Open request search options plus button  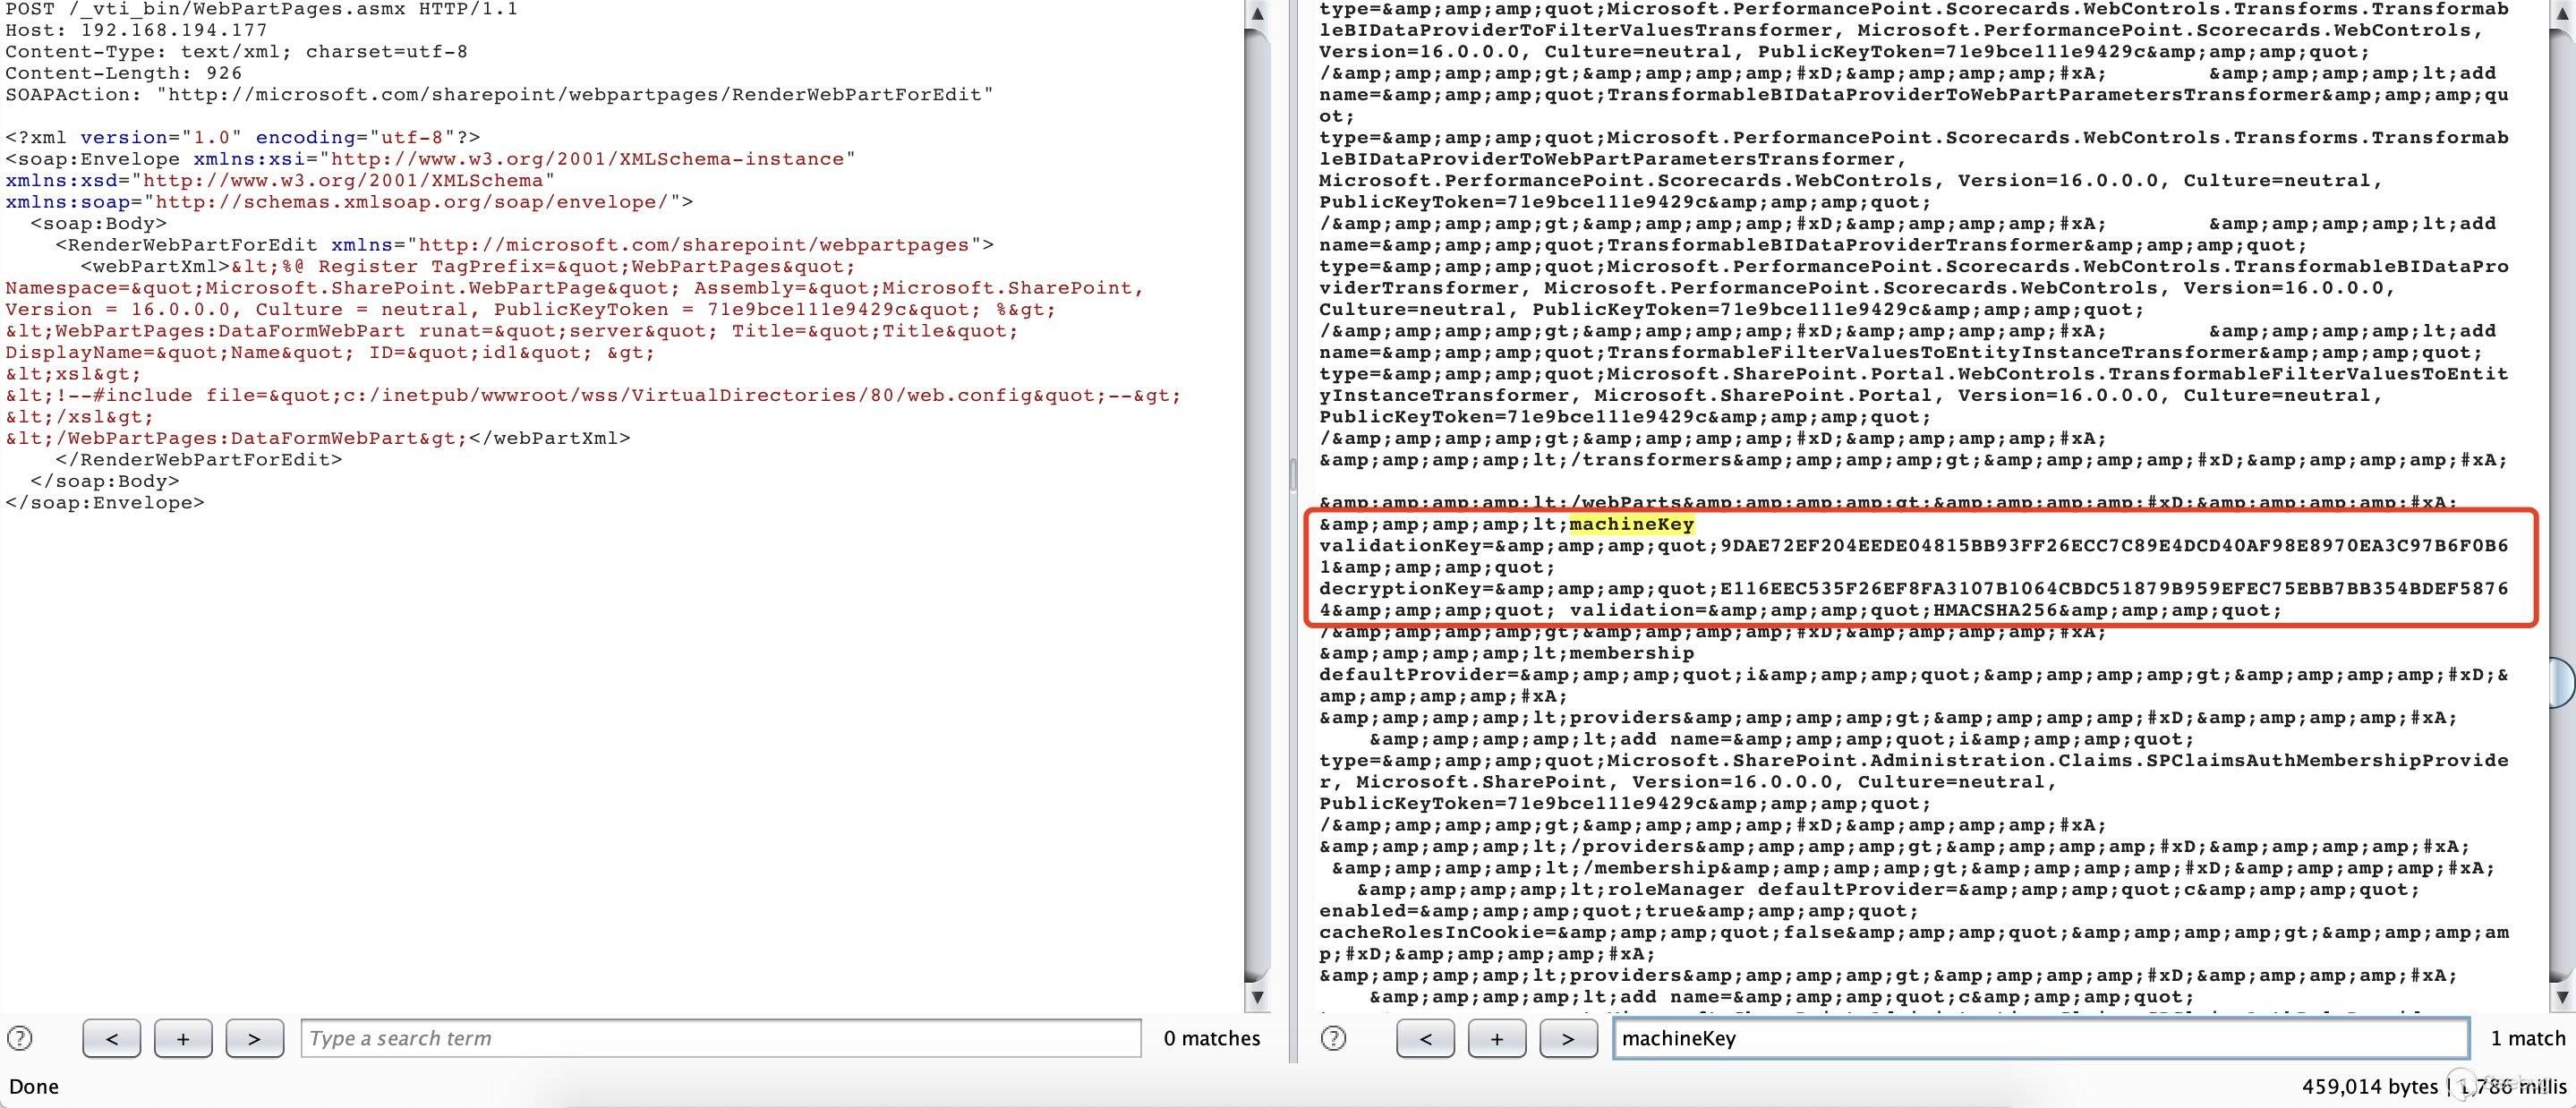[183, 1038]
